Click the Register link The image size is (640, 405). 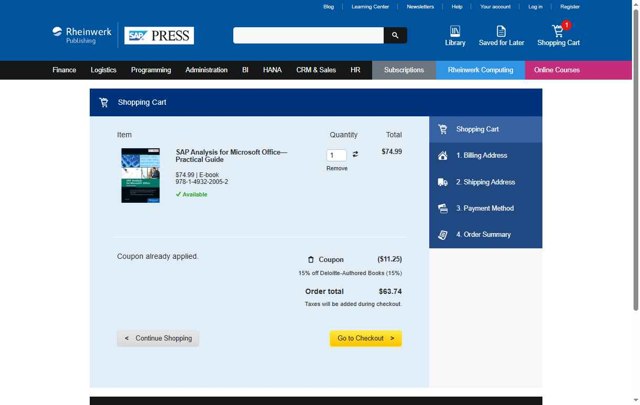click(x=570, y=7)
